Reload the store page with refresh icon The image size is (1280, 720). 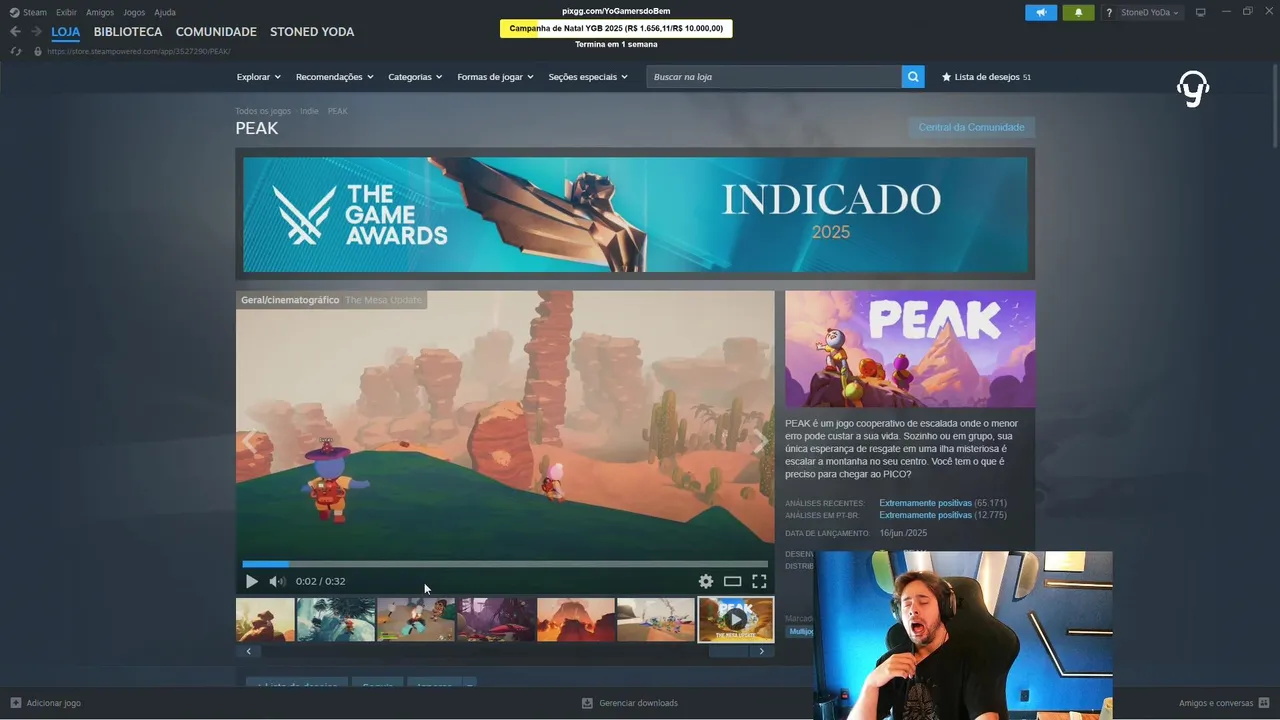(16, 51)
